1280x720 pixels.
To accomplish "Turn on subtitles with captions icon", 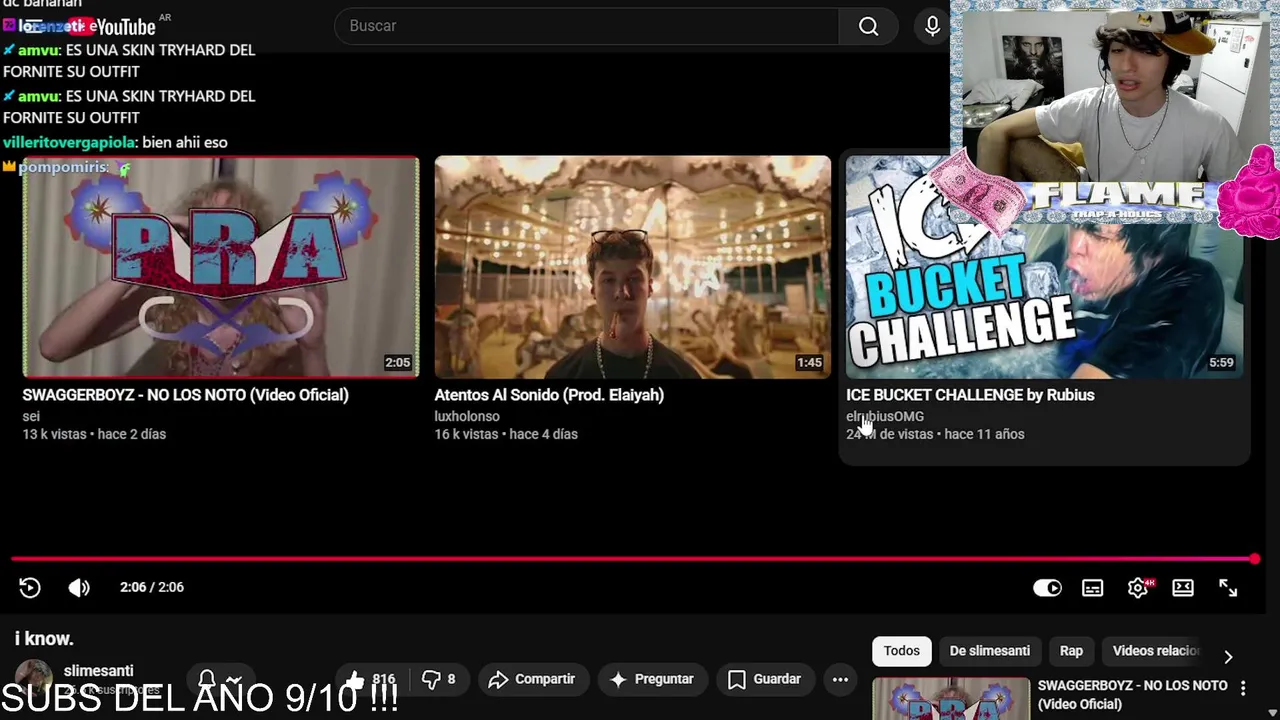I will pyautogui.click(x=1093, y=588).
